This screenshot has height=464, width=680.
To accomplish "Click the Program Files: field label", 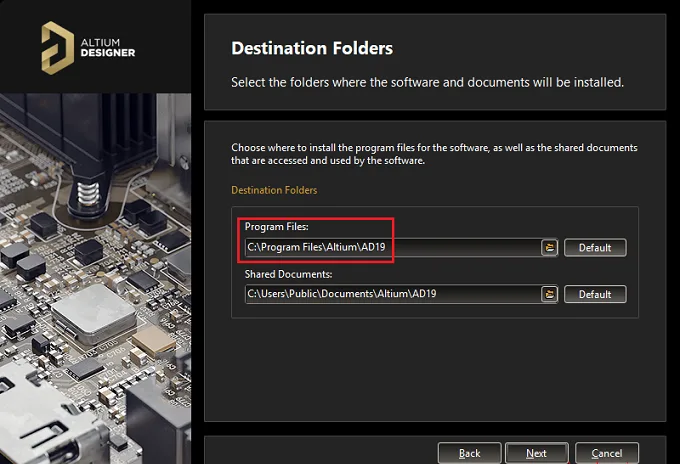I will [276, 226].
